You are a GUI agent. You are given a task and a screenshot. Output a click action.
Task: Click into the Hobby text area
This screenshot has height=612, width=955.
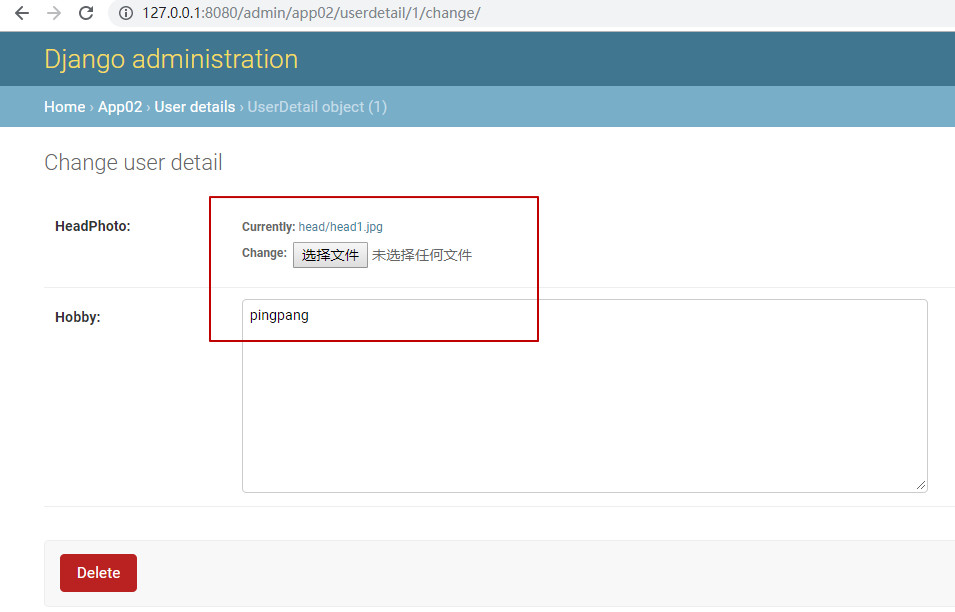[585, 396]
